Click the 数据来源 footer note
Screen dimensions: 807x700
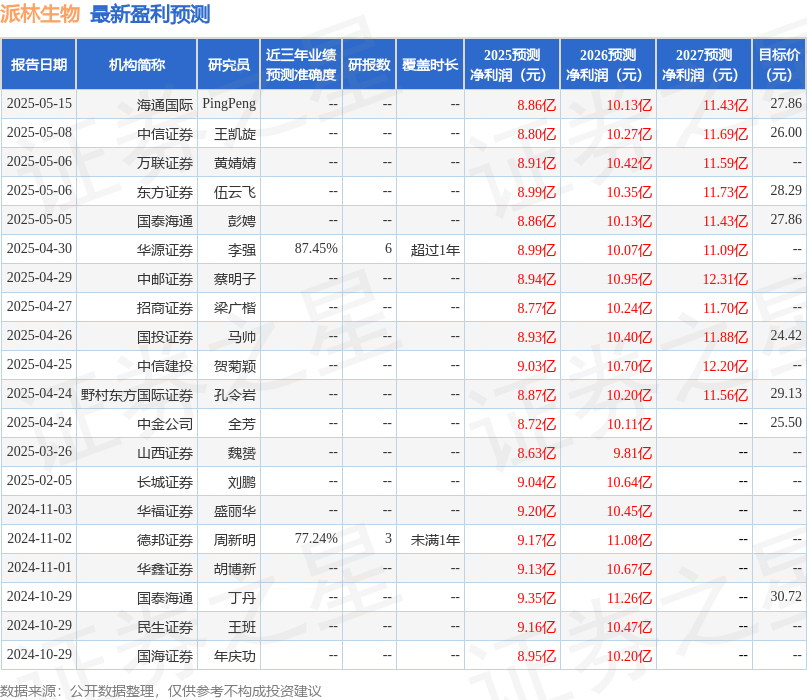pos(161,691)
